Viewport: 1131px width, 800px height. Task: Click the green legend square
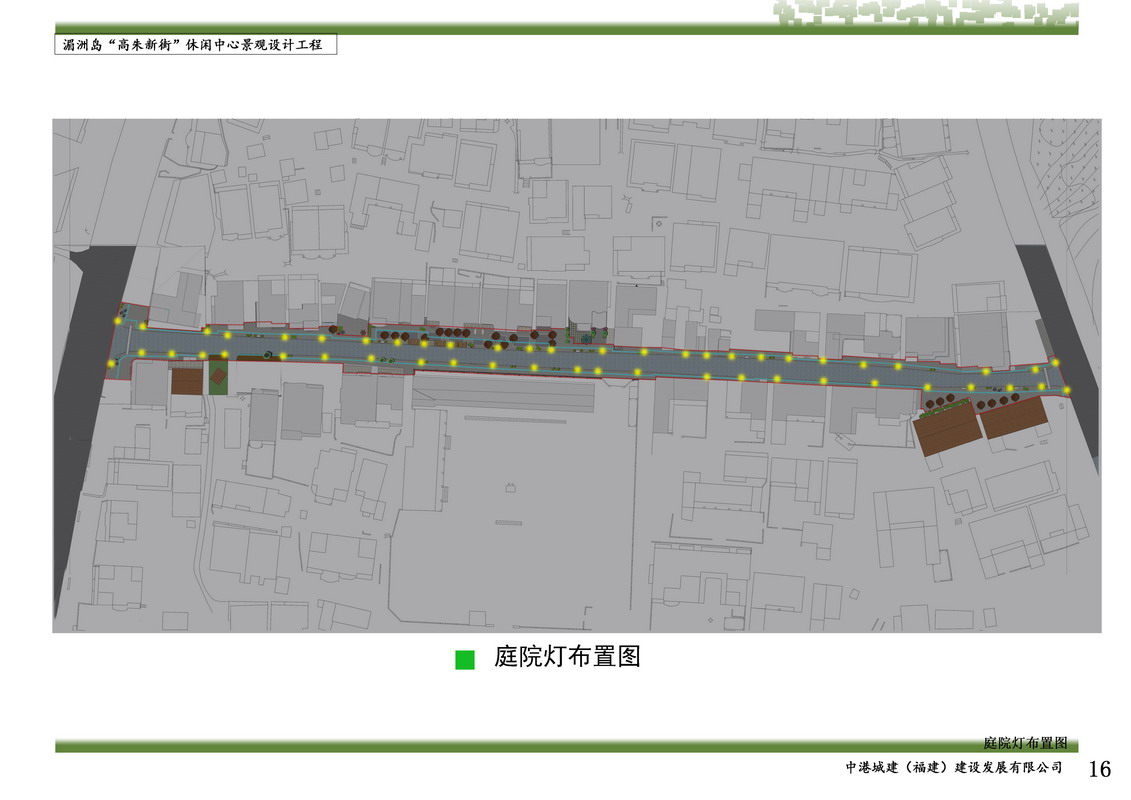465,659
